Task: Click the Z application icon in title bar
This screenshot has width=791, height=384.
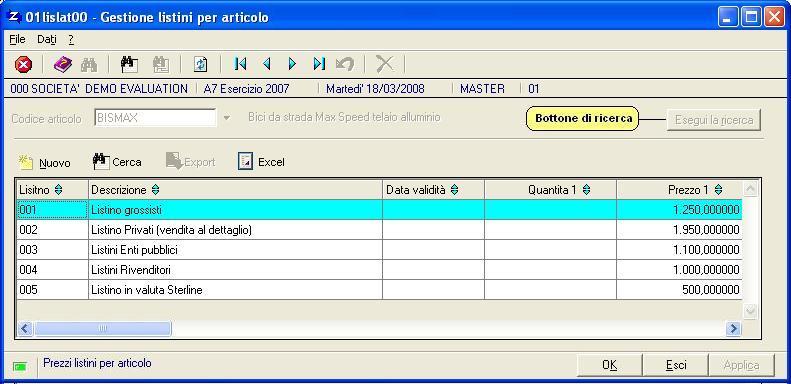Action: pyautogui.click(x=14, y=17)
